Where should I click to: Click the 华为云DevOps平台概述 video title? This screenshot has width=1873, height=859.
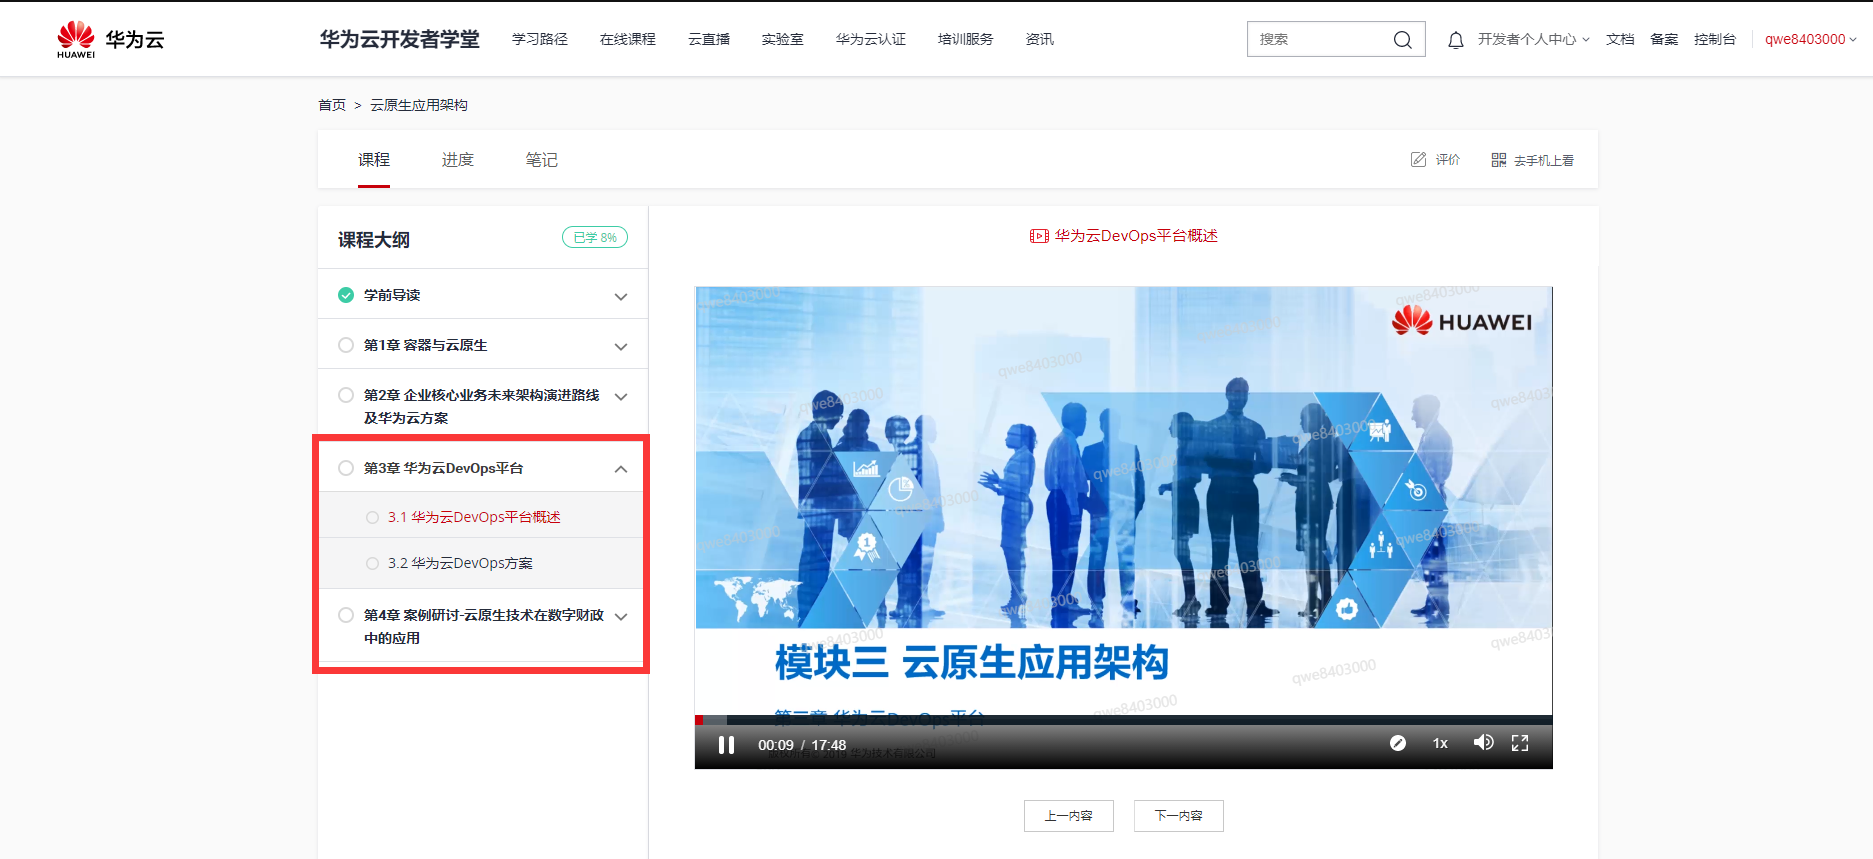point(1136,236)
